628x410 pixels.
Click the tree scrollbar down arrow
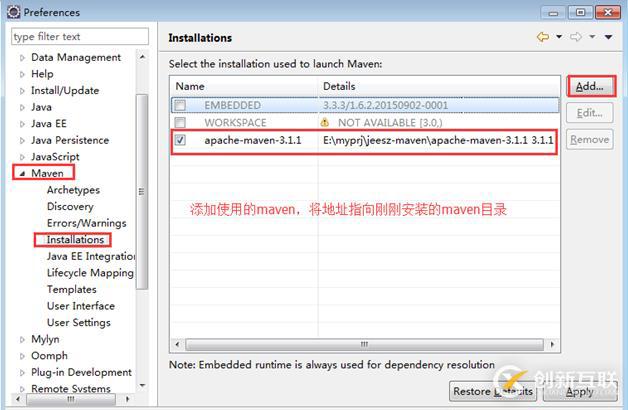(142, 385)
